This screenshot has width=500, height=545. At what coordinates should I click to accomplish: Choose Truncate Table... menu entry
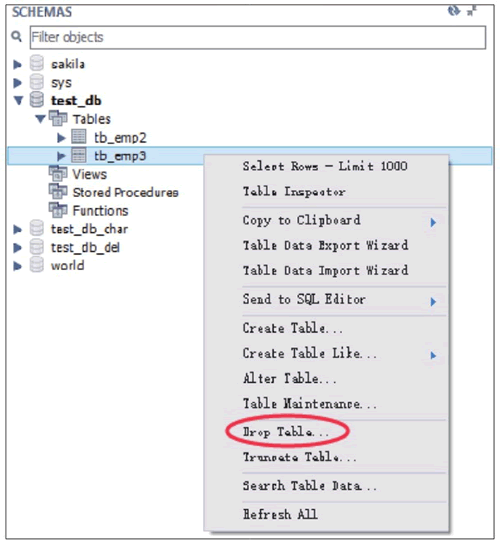pyautogui.click(x=300, y=457)
